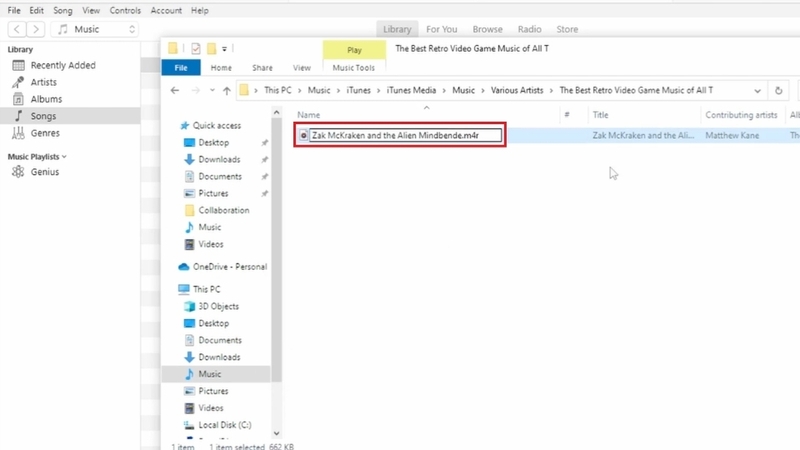
Task: Open Quick access Pictures pinned folder
Action: click(x=213, y=193)
